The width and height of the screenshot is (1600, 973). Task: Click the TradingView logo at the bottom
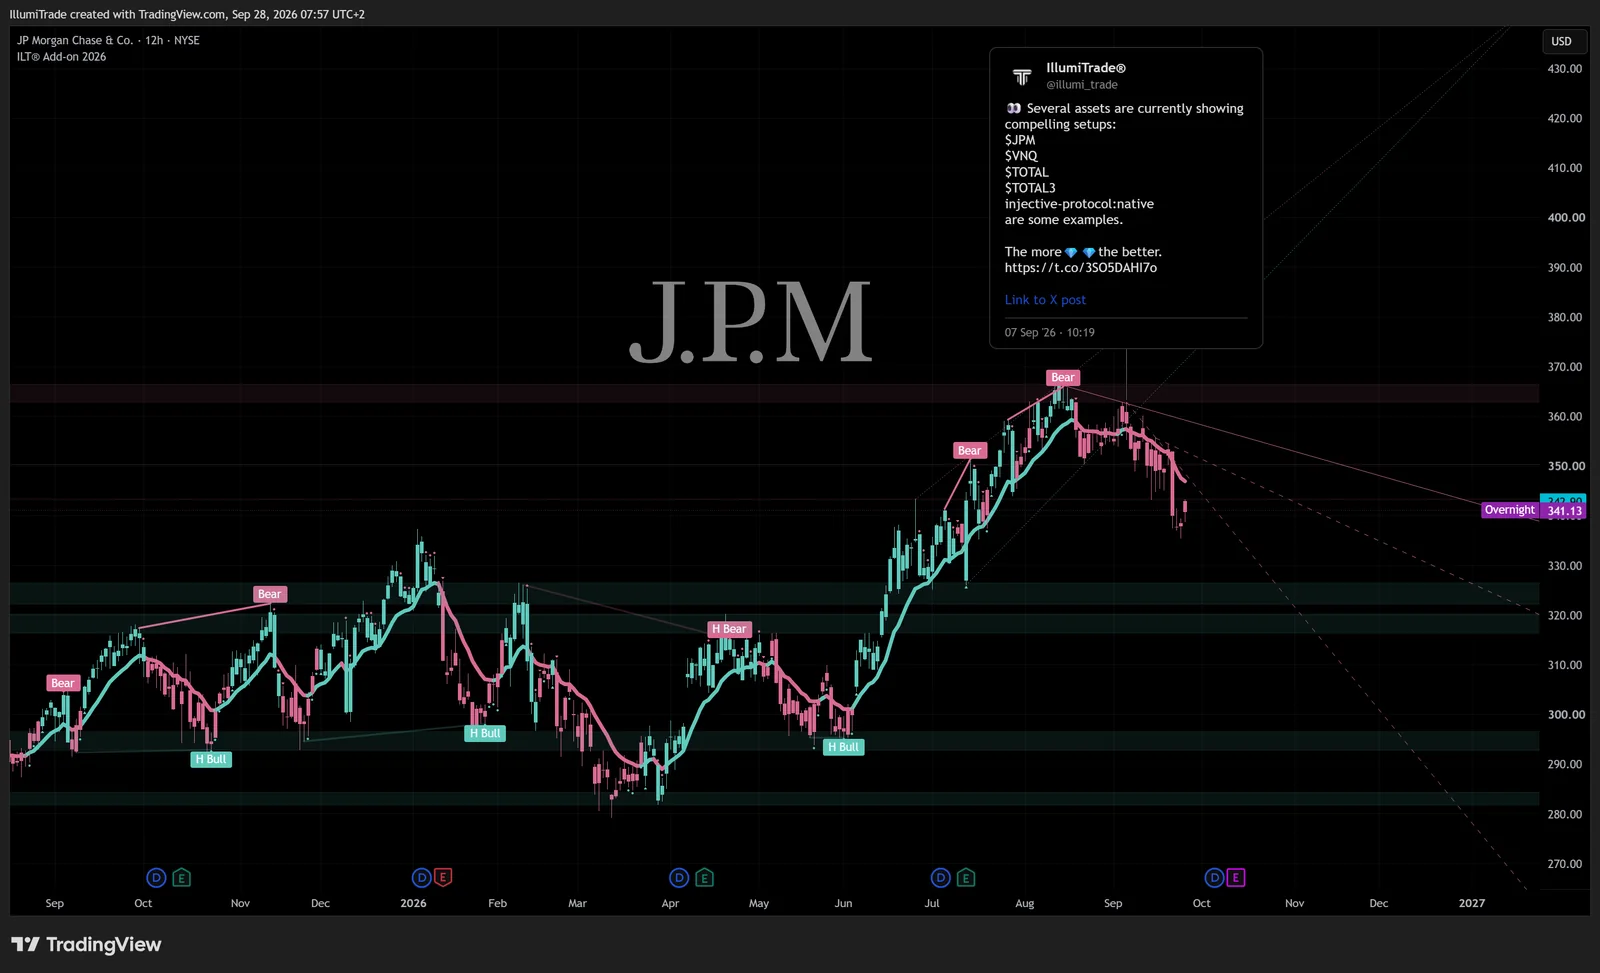pyautogui.click(x=86, y=945)
